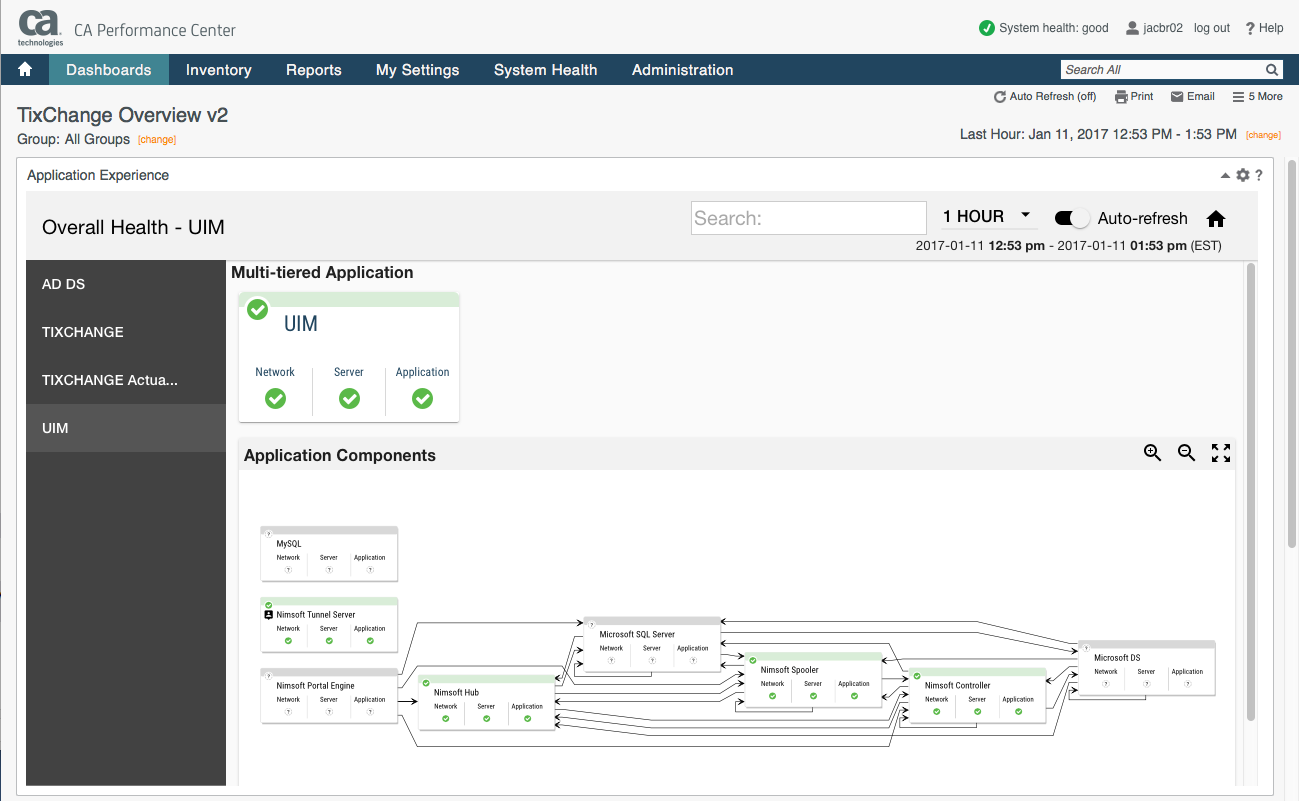Log out of CA Performance Center
Screen dimensions: 1299x801
[1211, 28]
